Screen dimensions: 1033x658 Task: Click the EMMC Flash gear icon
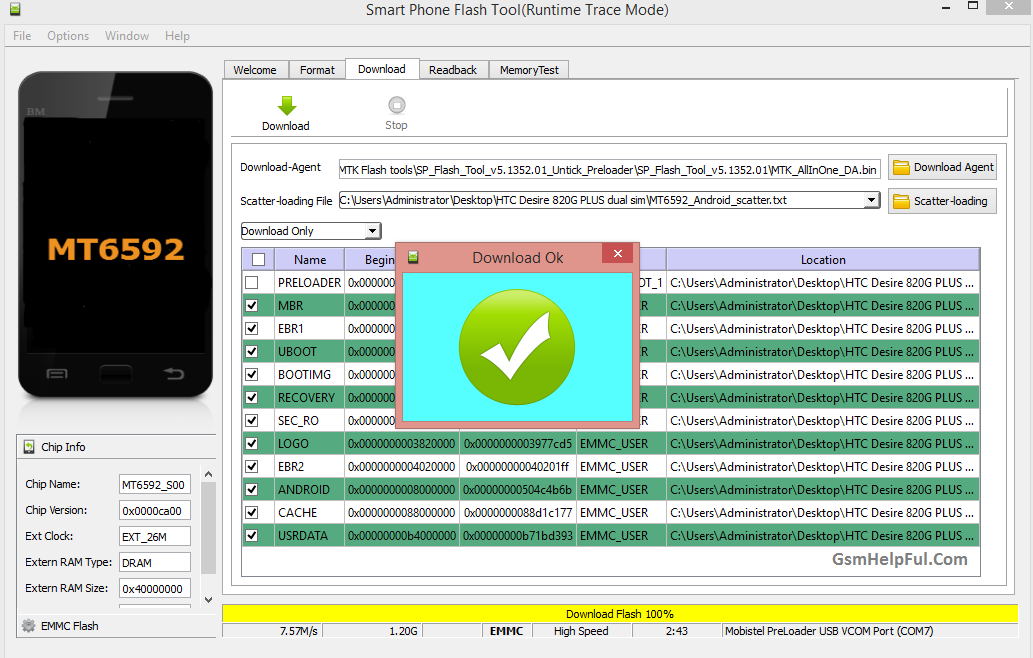coord(28,626)
